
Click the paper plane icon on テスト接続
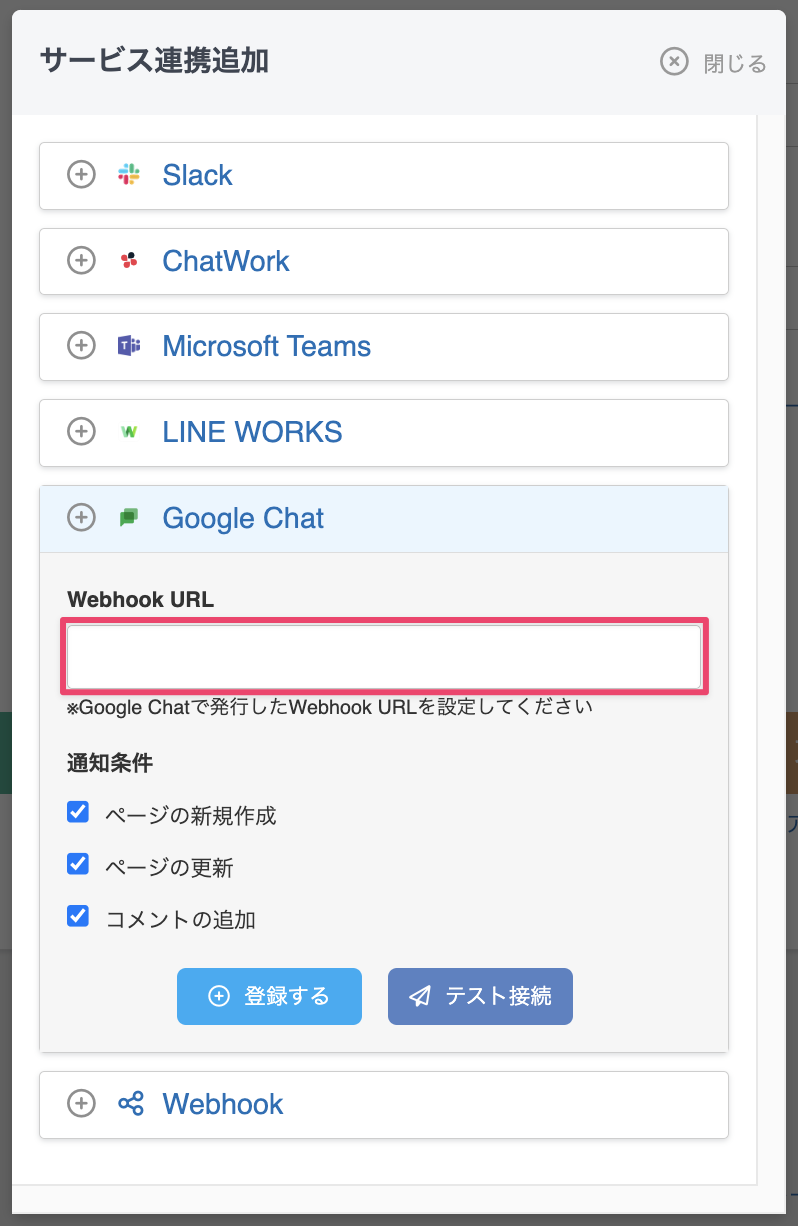tap(420, 996)
